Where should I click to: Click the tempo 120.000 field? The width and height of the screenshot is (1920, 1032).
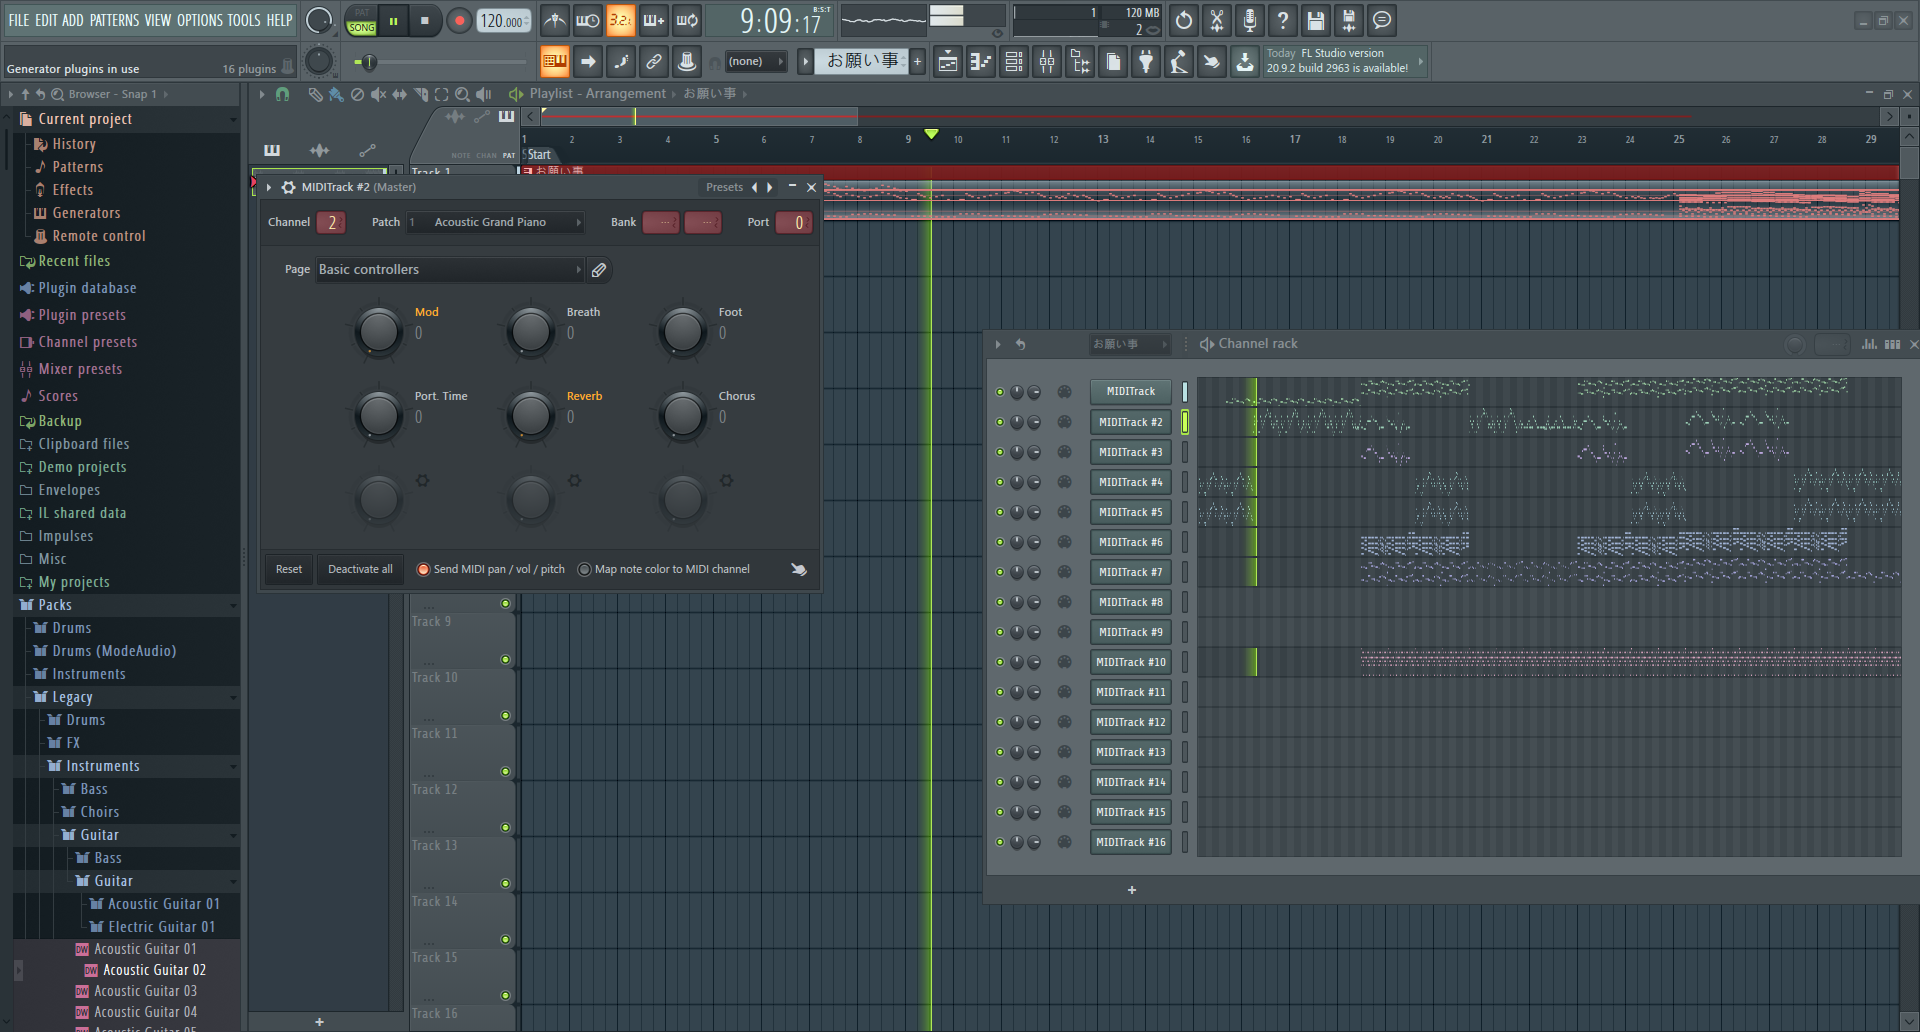point(503,21)
